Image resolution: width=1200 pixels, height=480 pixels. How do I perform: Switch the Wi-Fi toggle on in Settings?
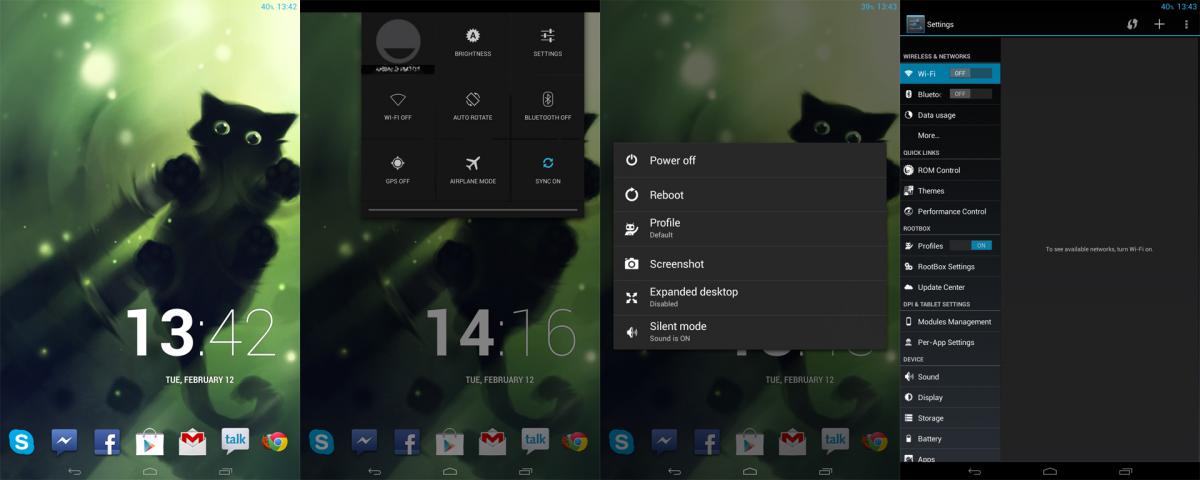(970, 73)
